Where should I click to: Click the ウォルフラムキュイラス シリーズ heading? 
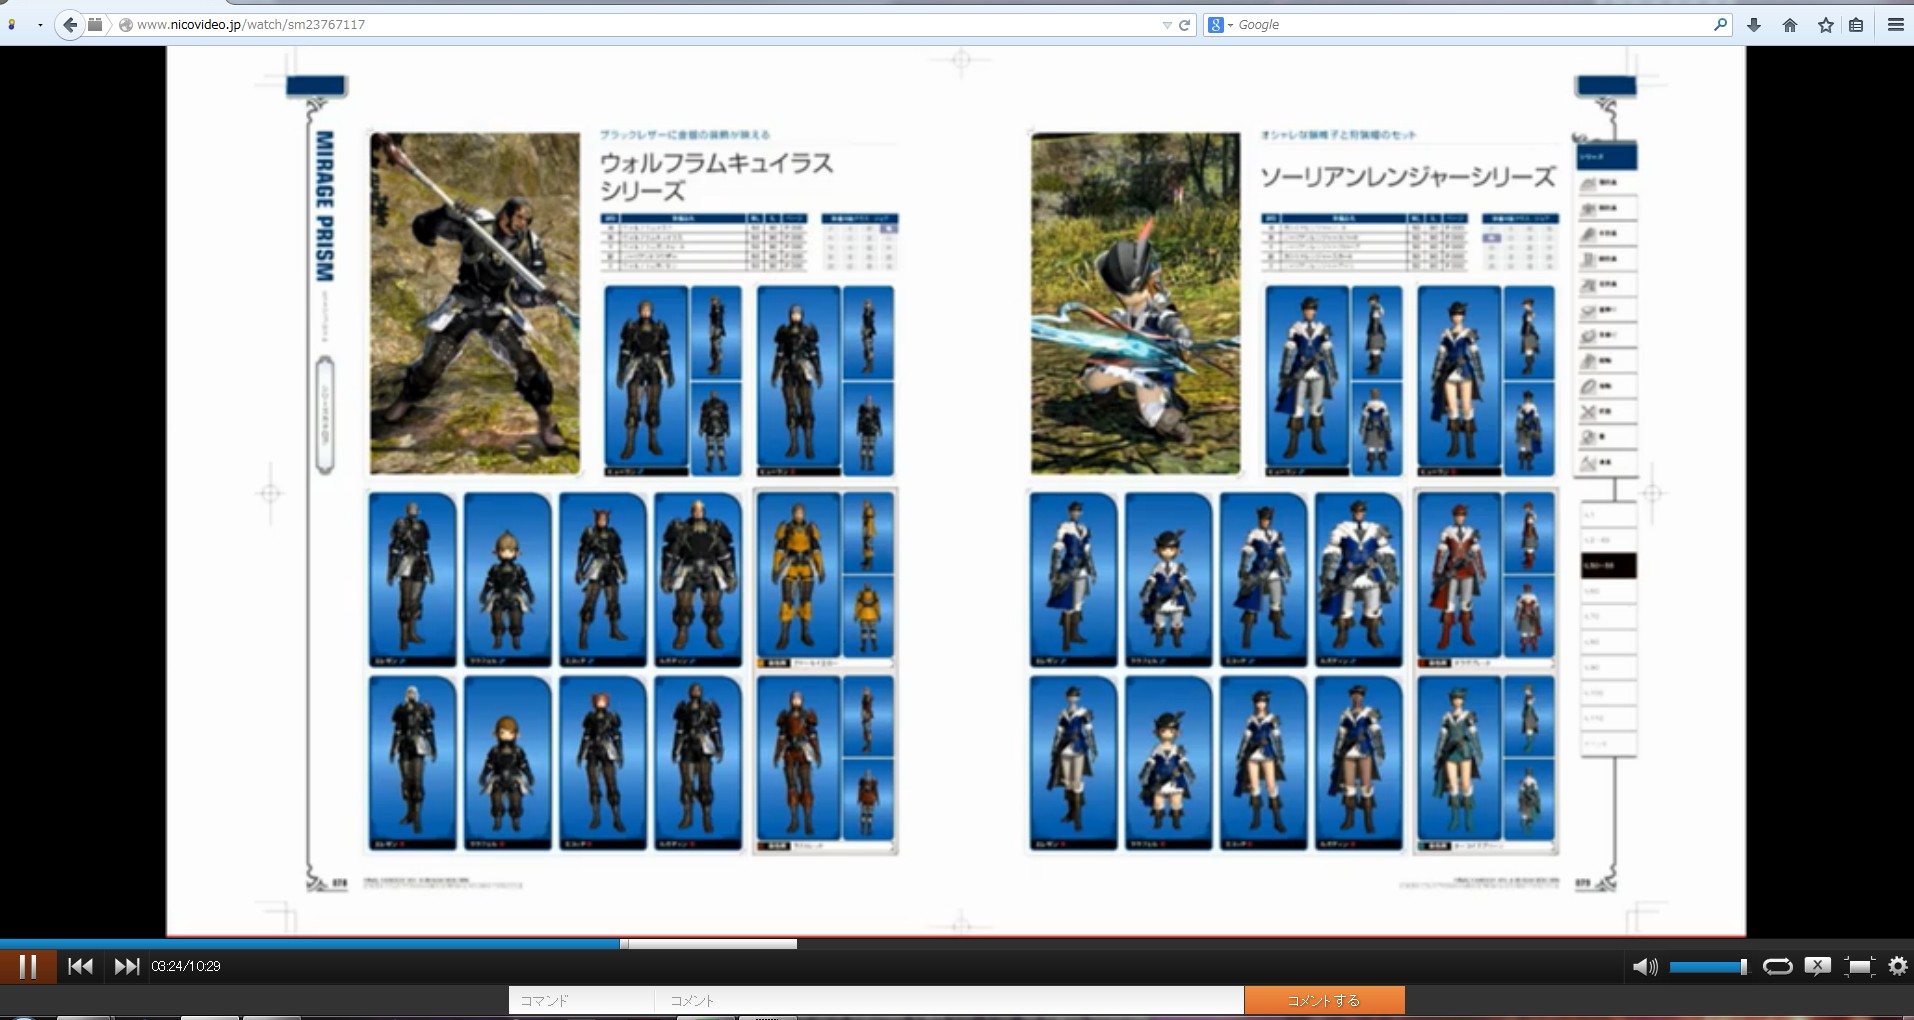716,176
